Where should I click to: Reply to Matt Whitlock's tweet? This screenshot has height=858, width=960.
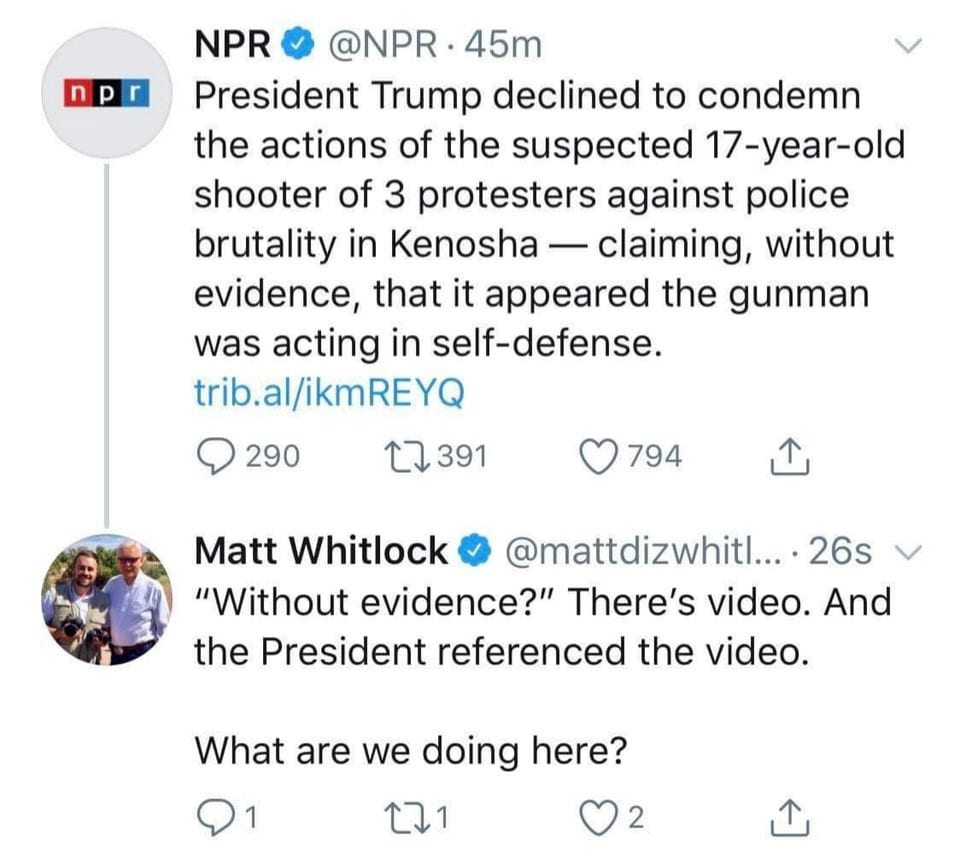point(213,818)
